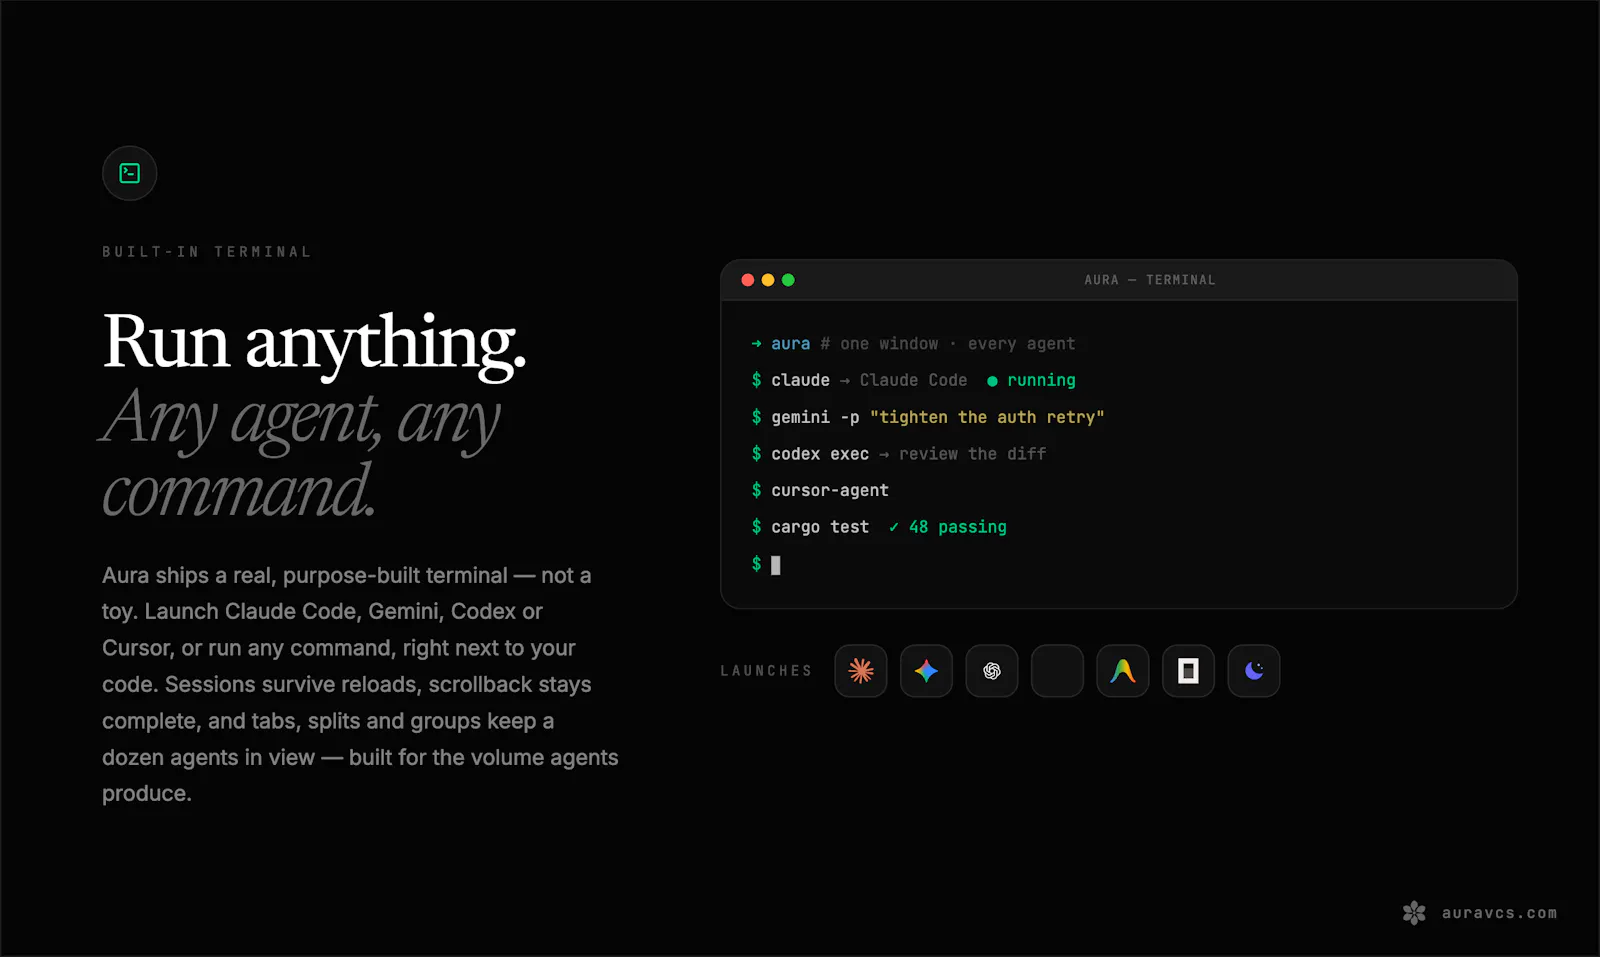The image size is (1600, 957).
Task: Launch Codex via the OpenAI knot icon
Action: click(992, 671)
